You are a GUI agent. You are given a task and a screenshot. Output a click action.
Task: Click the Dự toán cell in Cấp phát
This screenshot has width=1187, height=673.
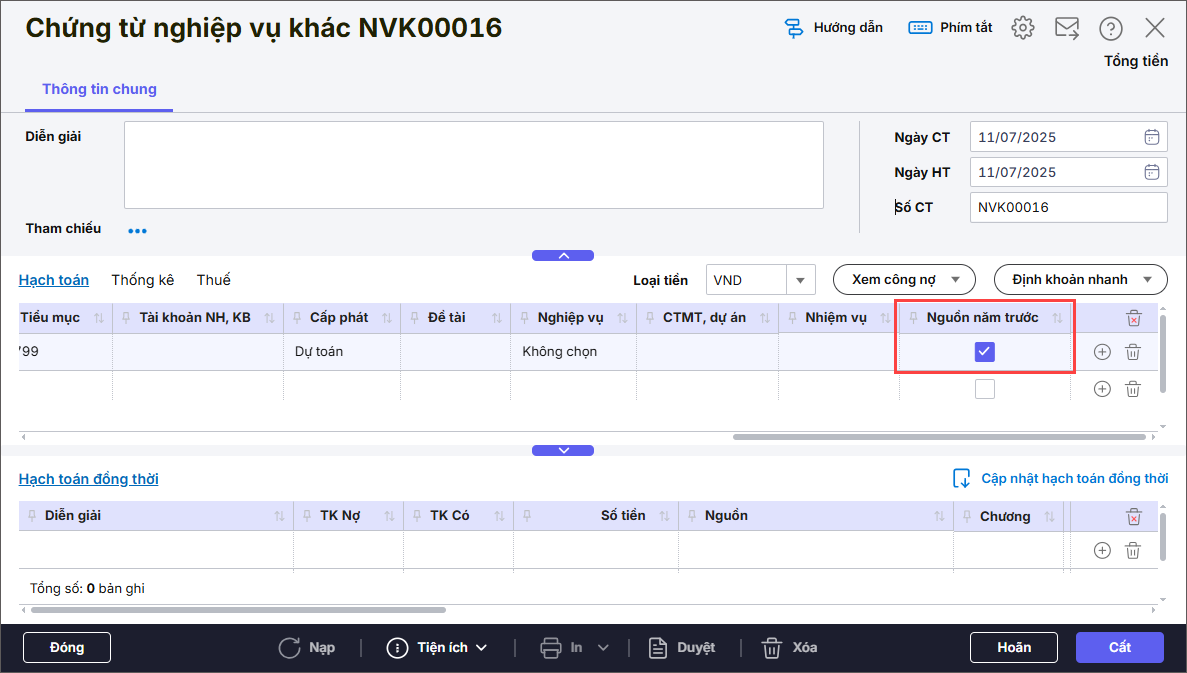tap(341, 352)
